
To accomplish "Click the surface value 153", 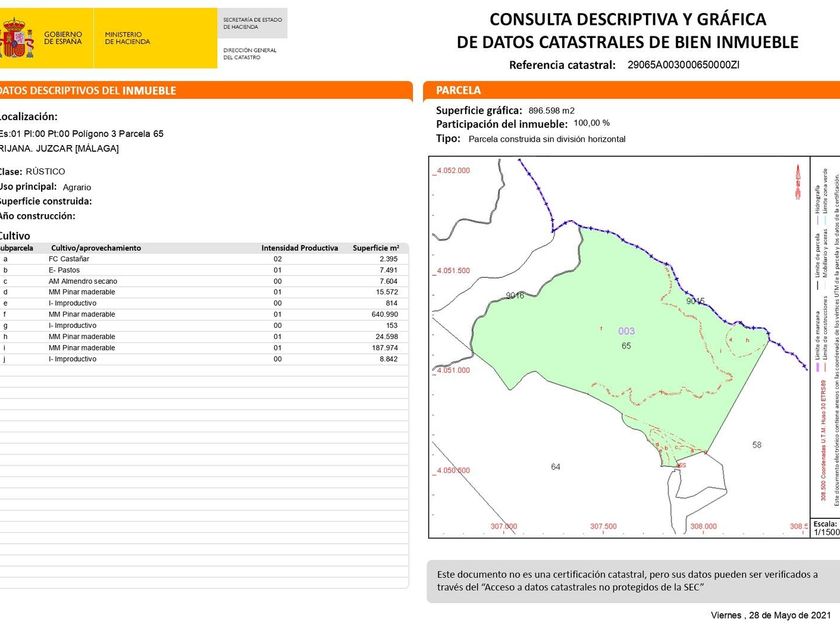I will coord(392,326).
